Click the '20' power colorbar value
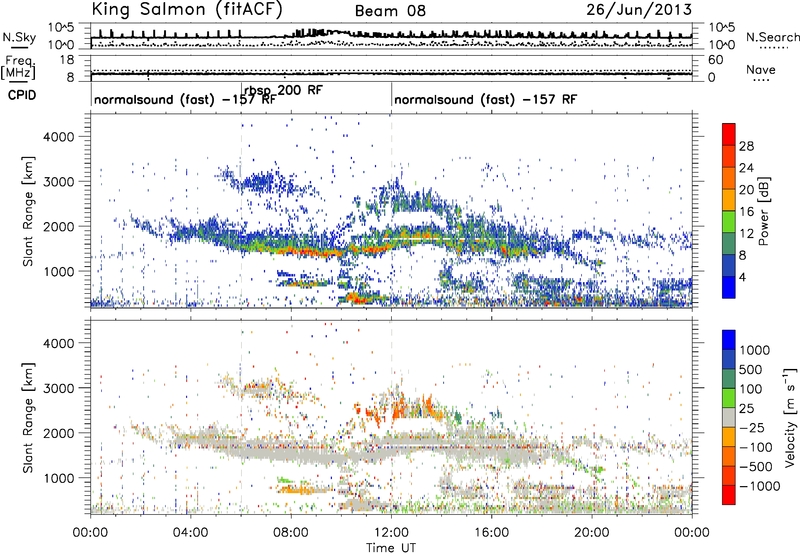 (x=746, y=190)
